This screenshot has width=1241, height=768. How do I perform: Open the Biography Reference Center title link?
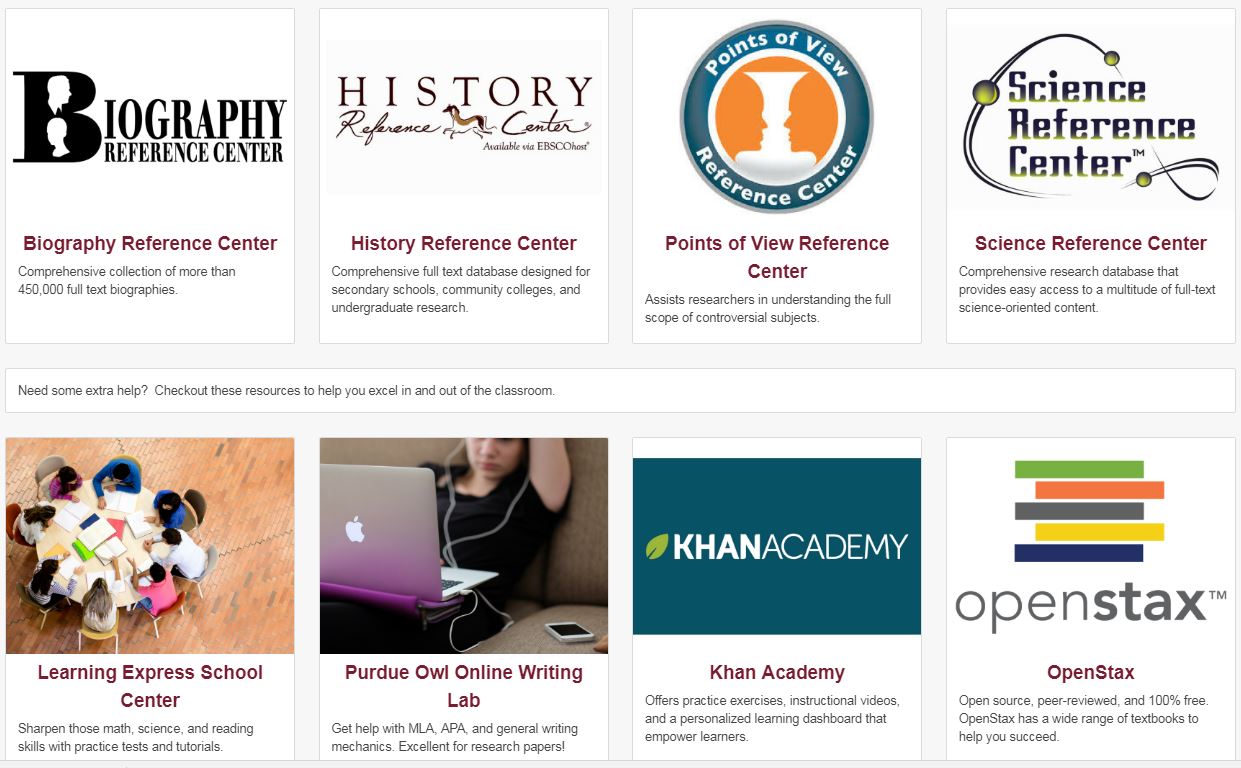pyautogui.click(x=150, y=243)
